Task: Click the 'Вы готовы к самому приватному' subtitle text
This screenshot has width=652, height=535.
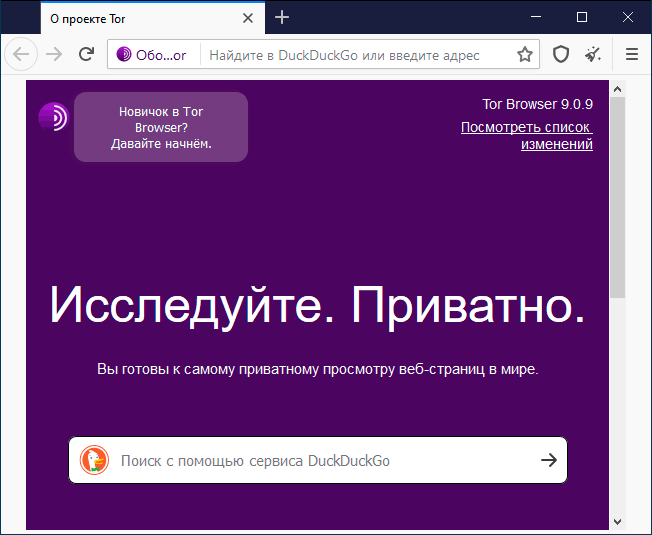Action: [318, 369]
